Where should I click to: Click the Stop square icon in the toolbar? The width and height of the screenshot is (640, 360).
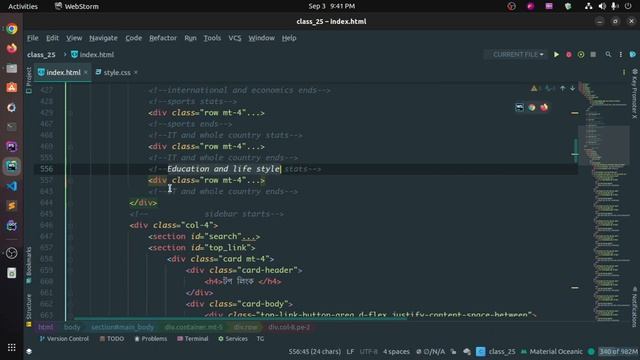point(593,55)
